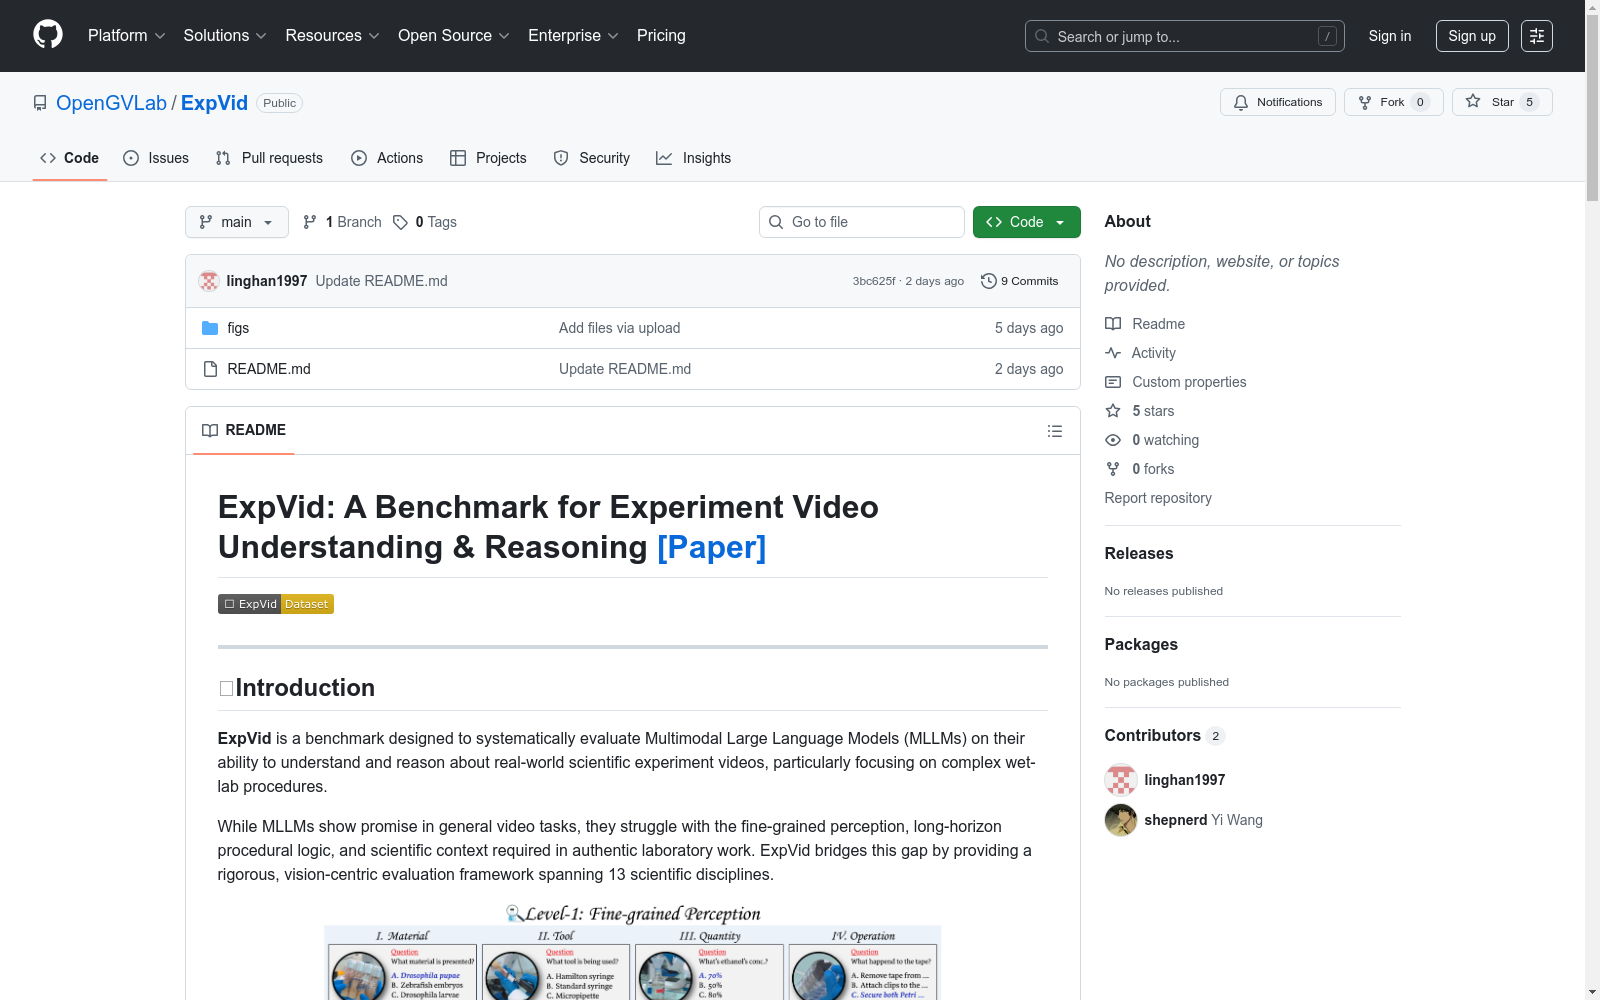Click the README.md file icon
Screen dimensions: 1600x1000
click(210, 369)
